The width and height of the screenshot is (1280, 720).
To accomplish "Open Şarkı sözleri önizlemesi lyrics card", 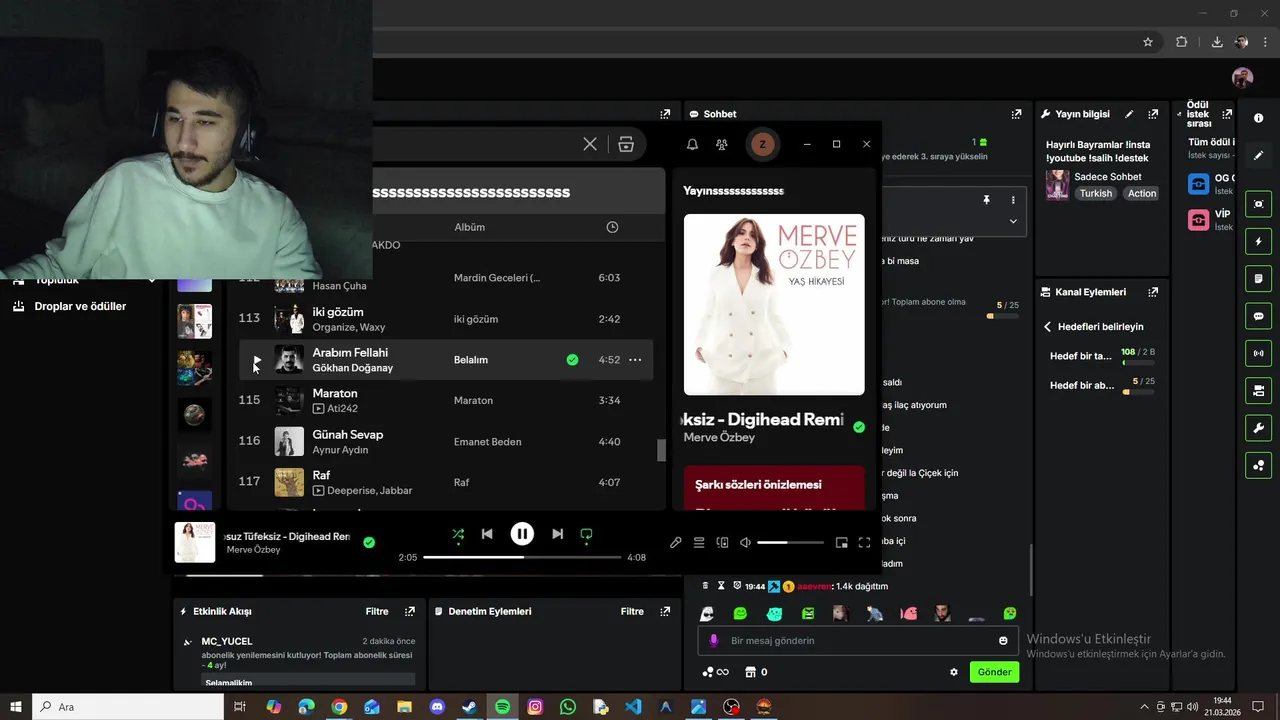I will [x=774, y=488].
